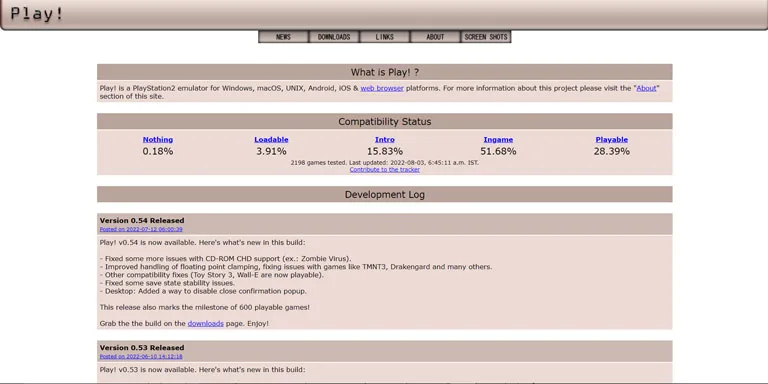Click the CD-ROM CHD support changelog line

coord(225,259)
